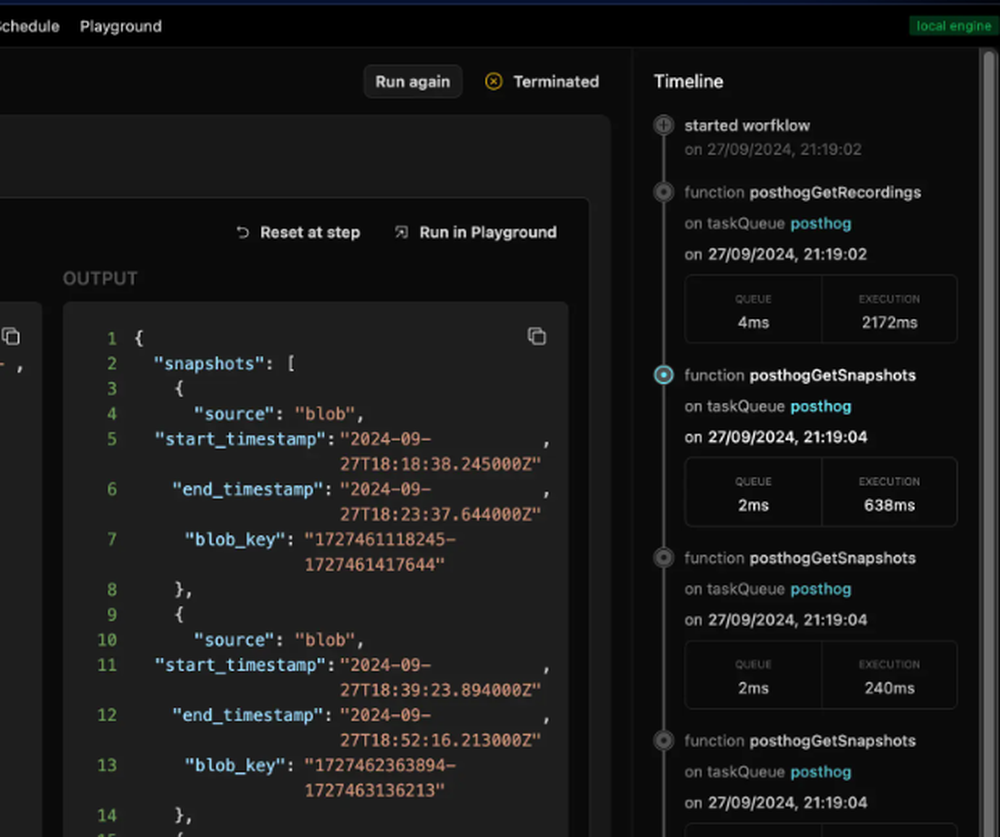Click the 4ms queue value
Image resolution: width=1000 pixels, height=837 pixels.
tap(753, 323)
